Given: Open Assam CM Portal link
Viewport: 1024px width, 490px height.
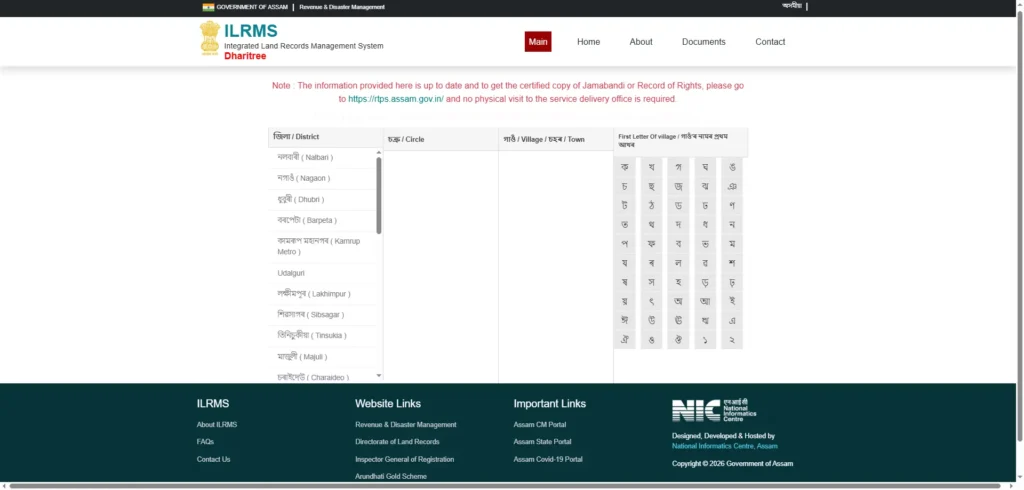Looking at the screenshot, I should 539,425.
